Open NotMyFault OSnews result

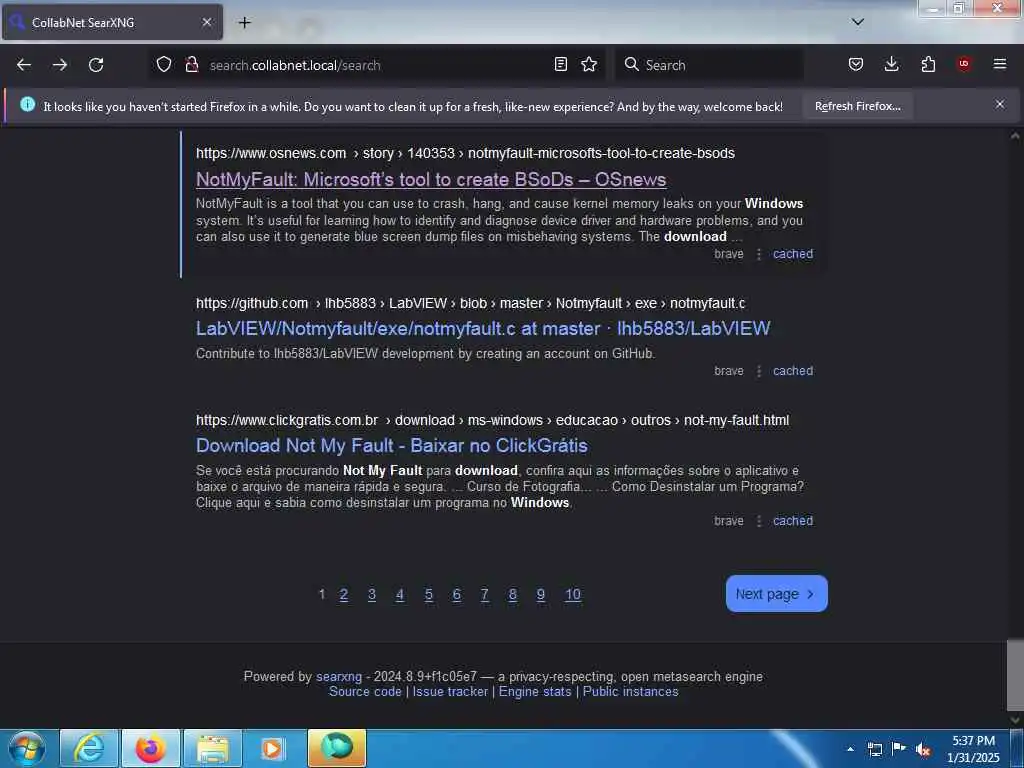click(431, 180)
